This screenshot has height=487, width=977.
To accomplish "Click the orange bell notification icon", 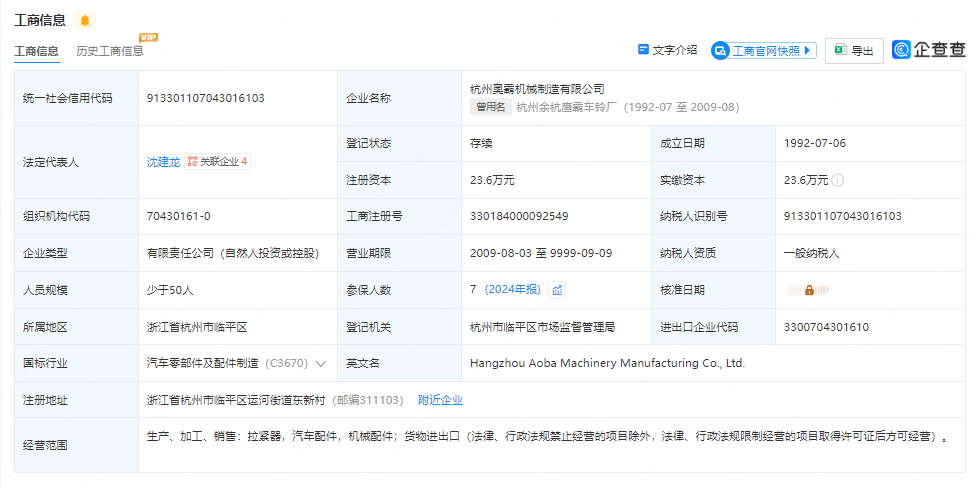I will (84, 21).
